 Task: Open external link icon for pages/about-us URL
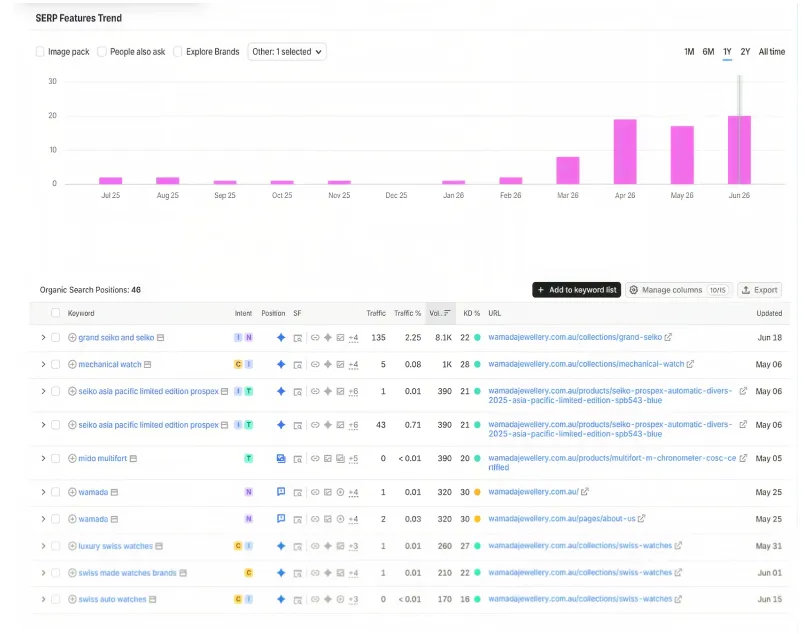coord(642,518)
